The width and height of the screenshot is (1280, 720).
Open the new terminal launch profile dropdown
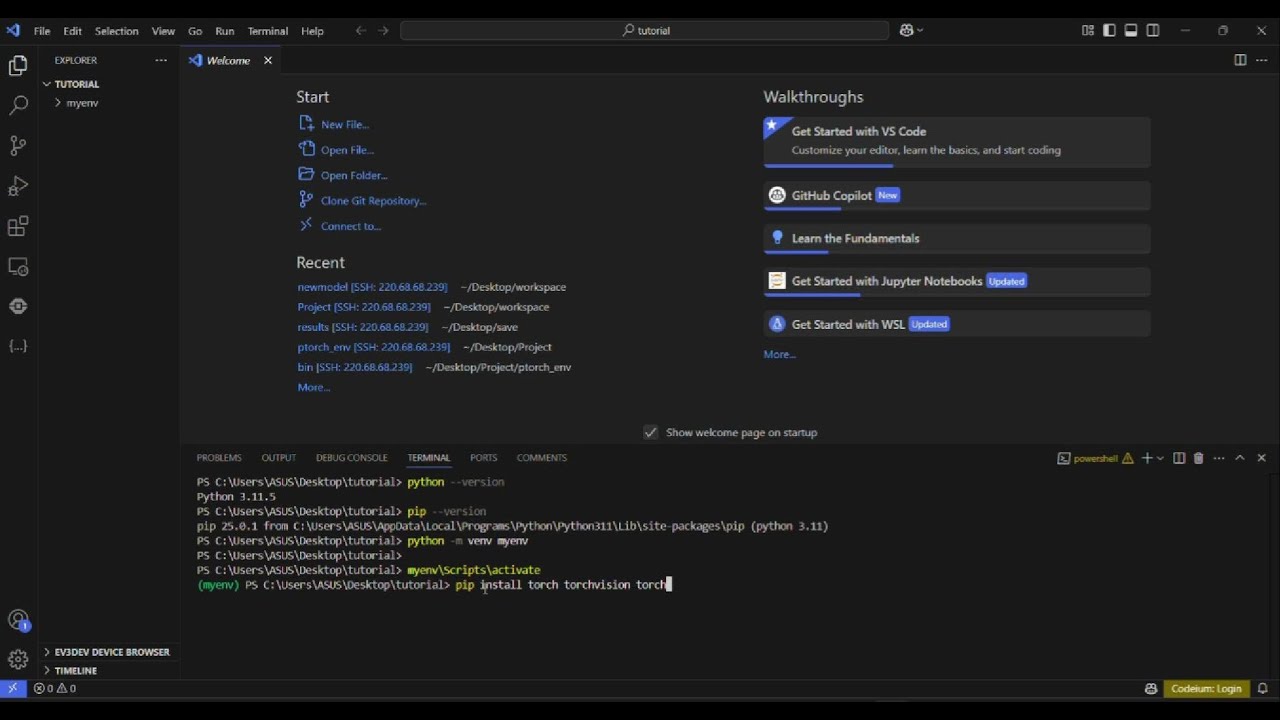(1160, 458)
